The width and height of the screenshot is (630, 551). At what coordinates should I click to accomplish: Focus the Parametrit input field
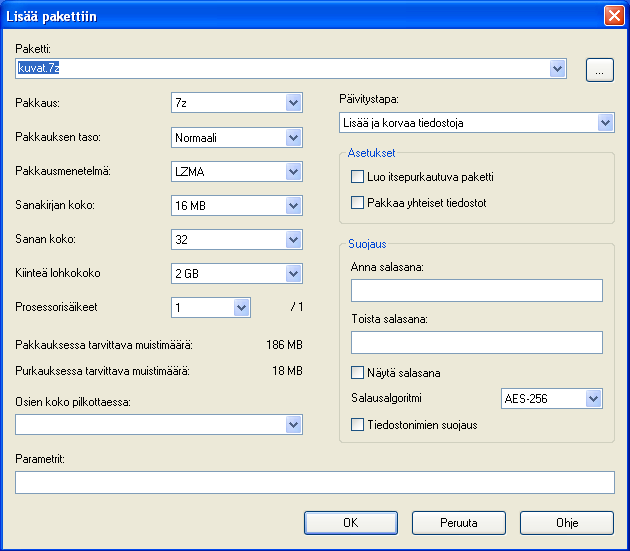[315, 482]
